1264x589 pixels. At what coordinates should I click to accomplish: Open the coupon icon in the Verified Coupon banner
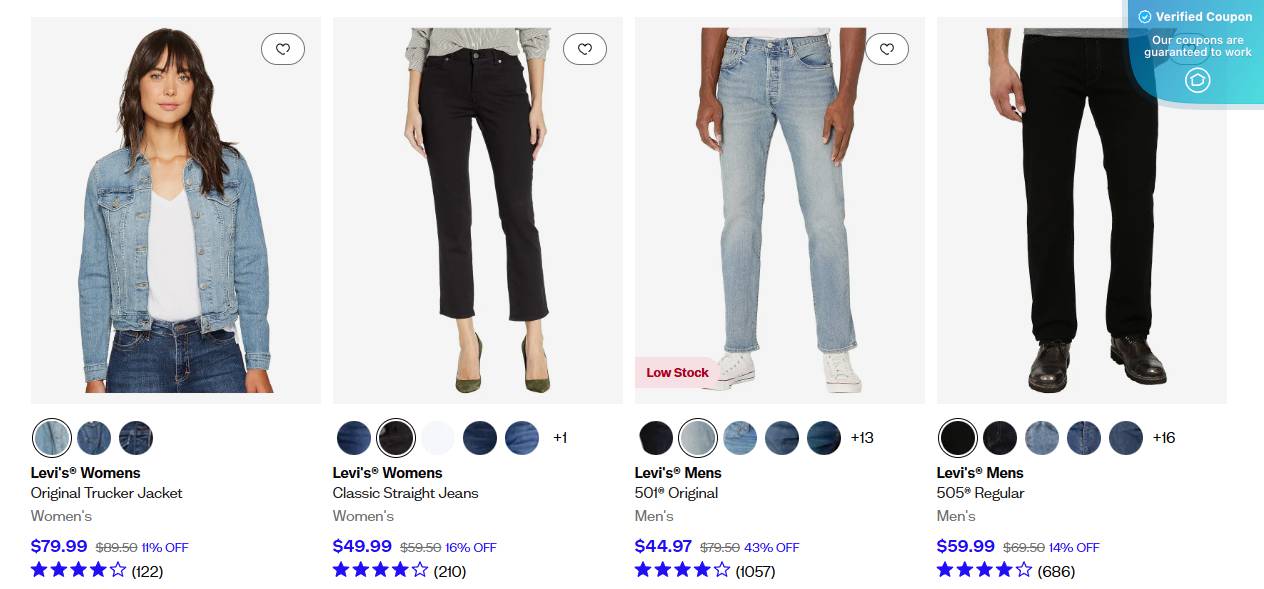1198,80
